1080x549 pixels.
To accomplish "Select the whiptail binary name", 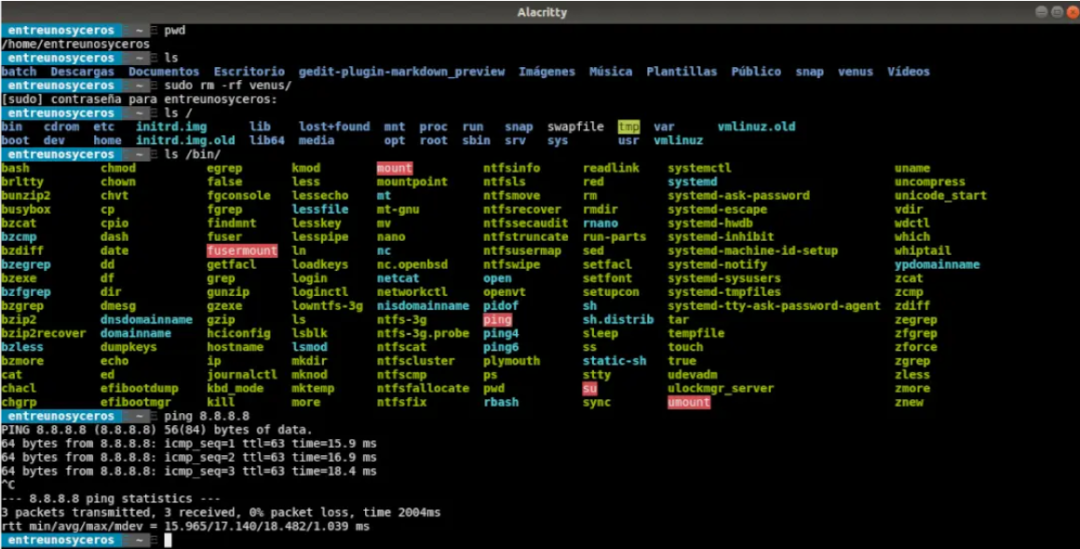I will 923,251.
